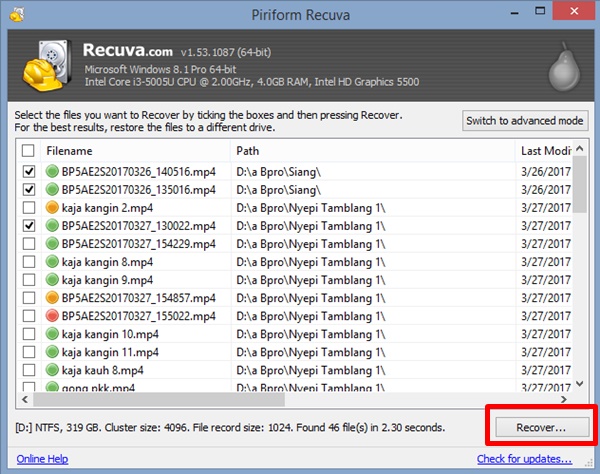Open the Check for updates link

pyautogui.click(x=524, y=459)
